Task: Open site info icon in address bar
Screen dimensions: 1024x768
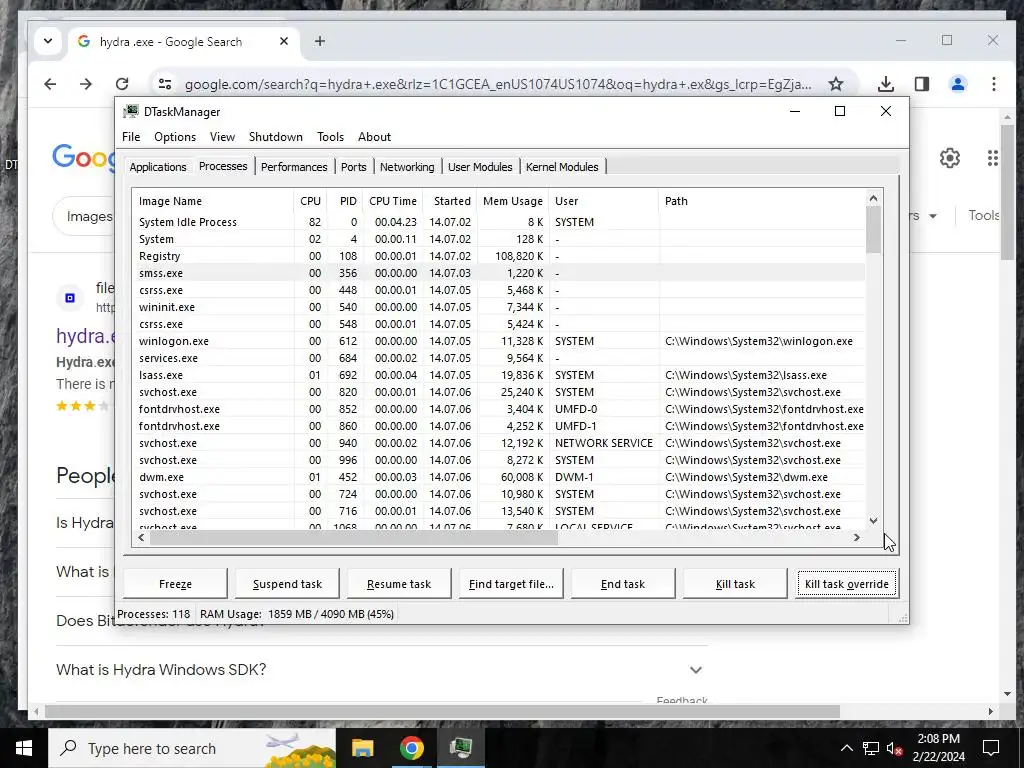Action: tap(165, 84)
